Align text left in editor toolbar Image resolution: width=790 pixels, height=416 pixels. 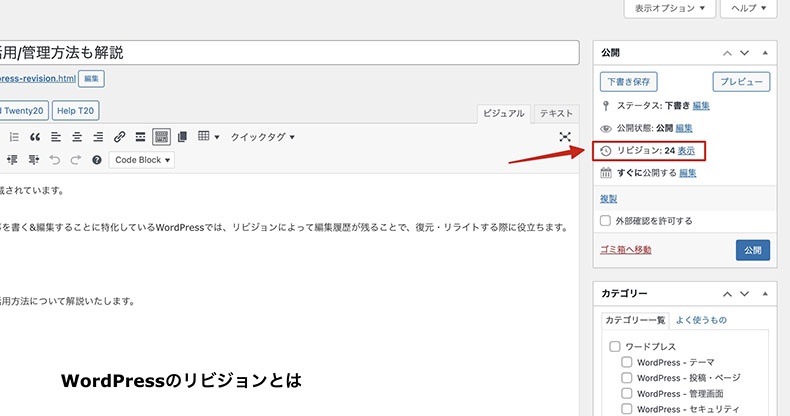pos(56,137)
